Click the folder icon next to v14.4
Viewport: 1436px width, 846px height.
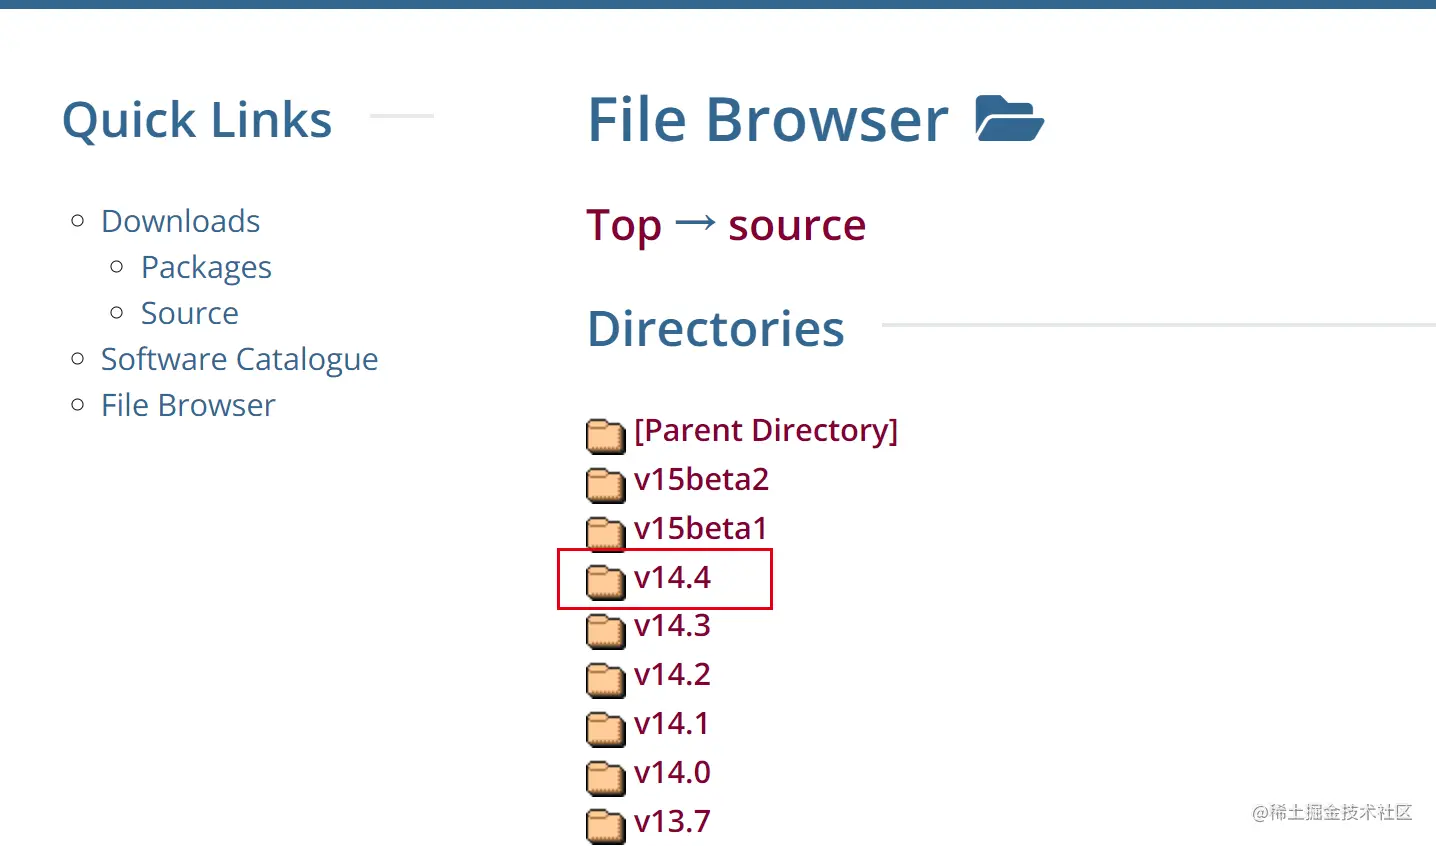606,583
